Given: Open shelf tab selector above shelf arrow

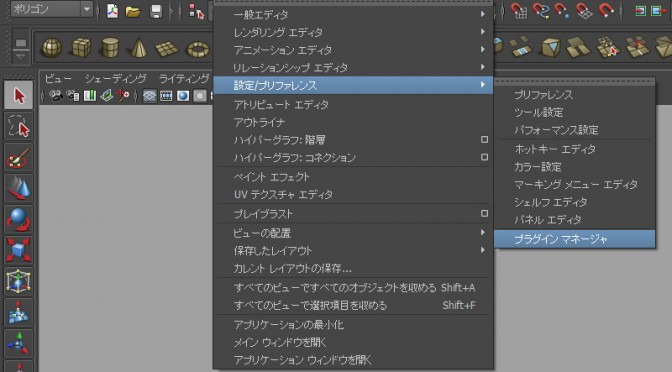Looking at the screenshot, I should click(21, 43).
